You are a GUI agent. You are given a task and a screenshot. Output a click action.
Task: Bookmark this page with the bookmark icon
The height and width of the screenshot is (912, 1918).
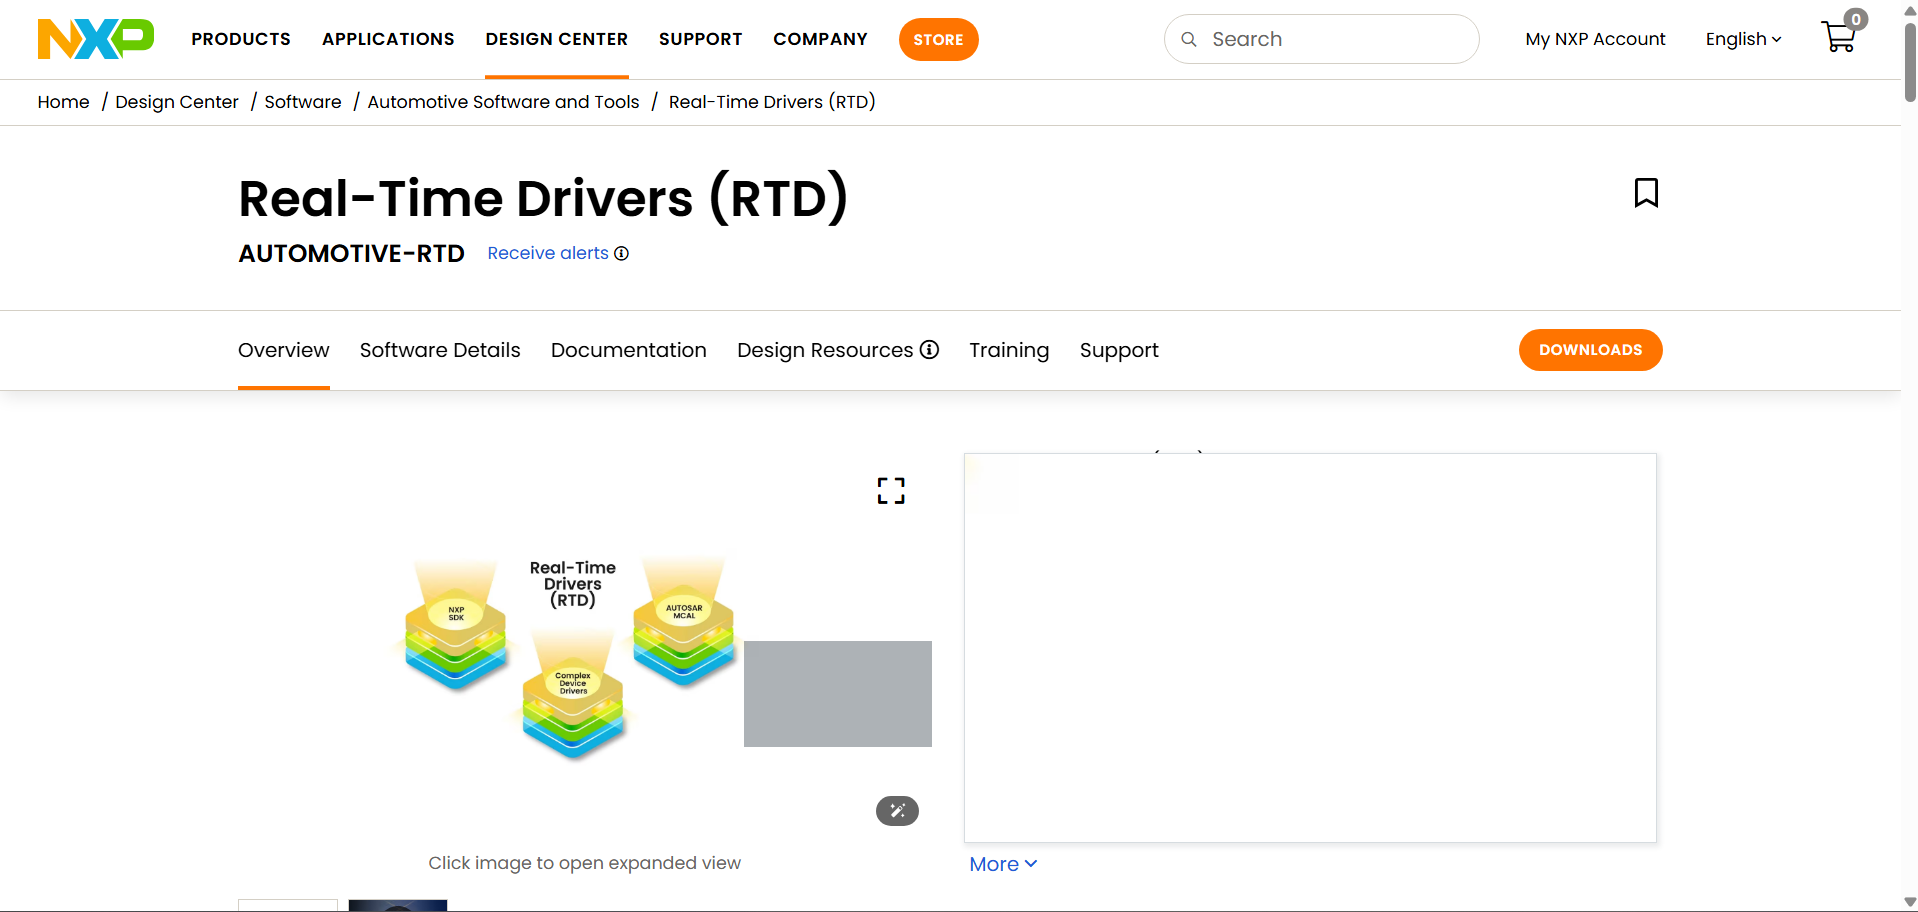click(1646, 193)
